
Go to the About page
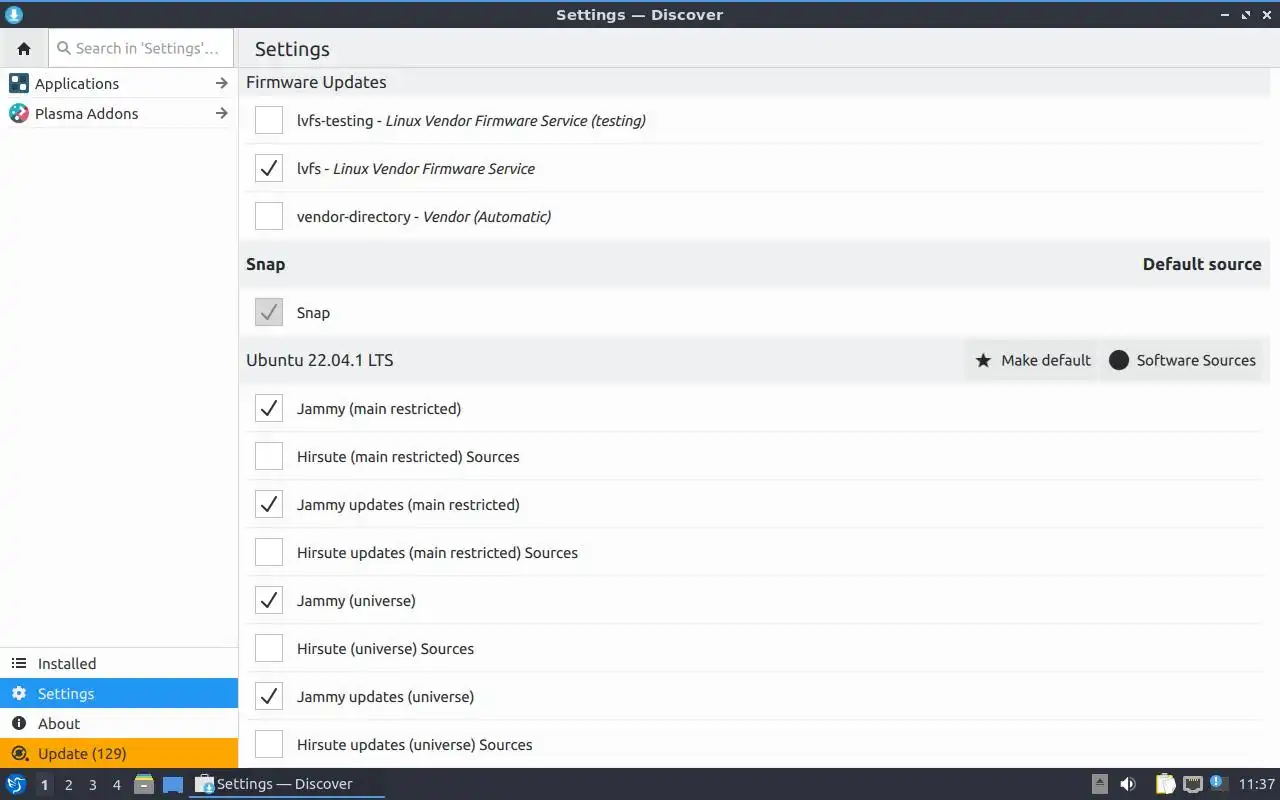click(x=59, y=723)
